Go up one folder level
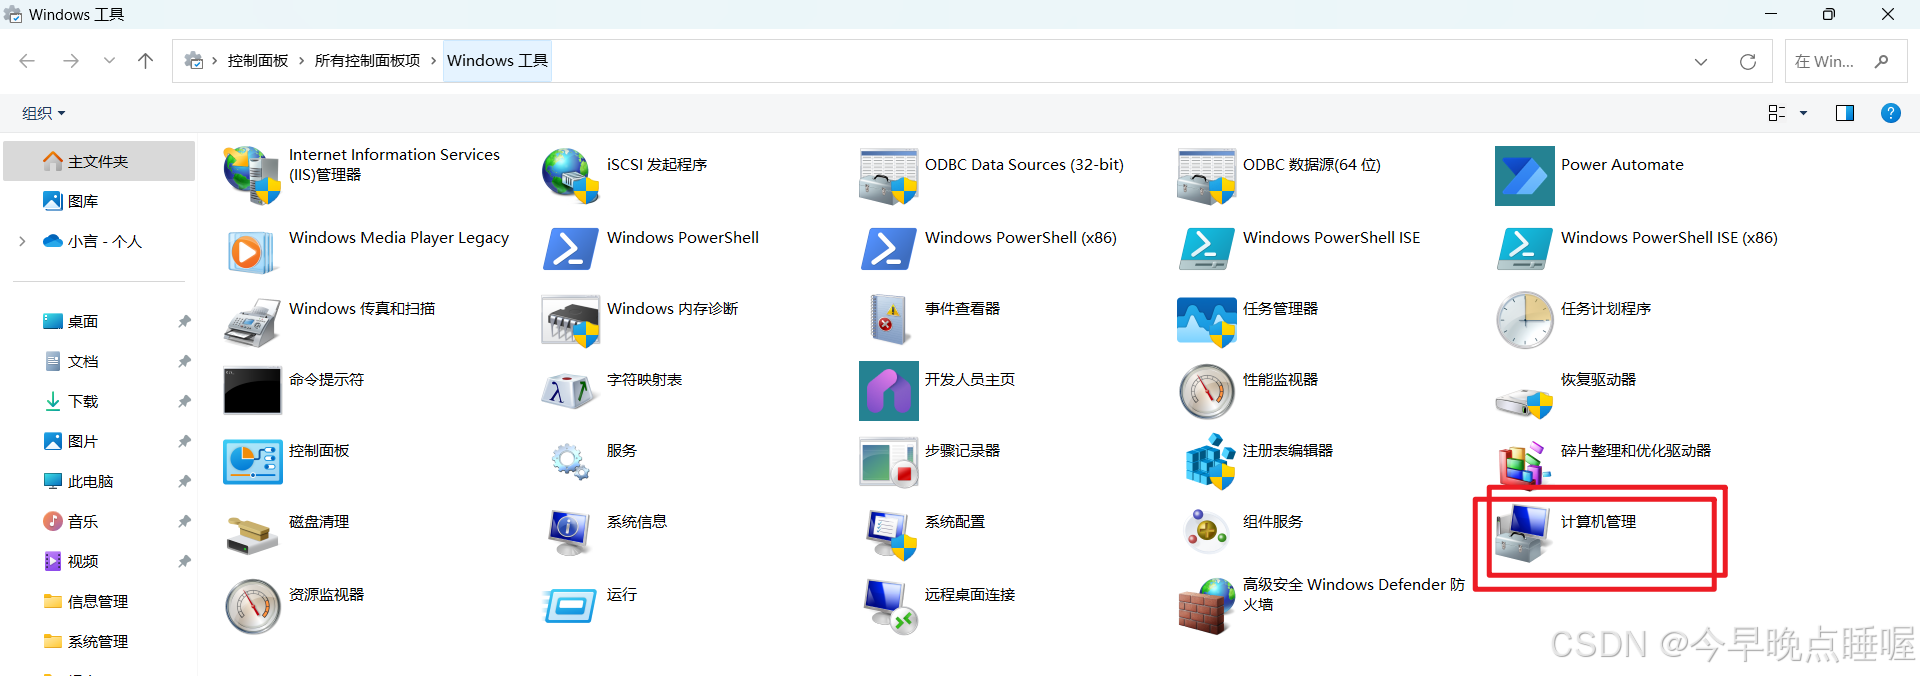 145,61
